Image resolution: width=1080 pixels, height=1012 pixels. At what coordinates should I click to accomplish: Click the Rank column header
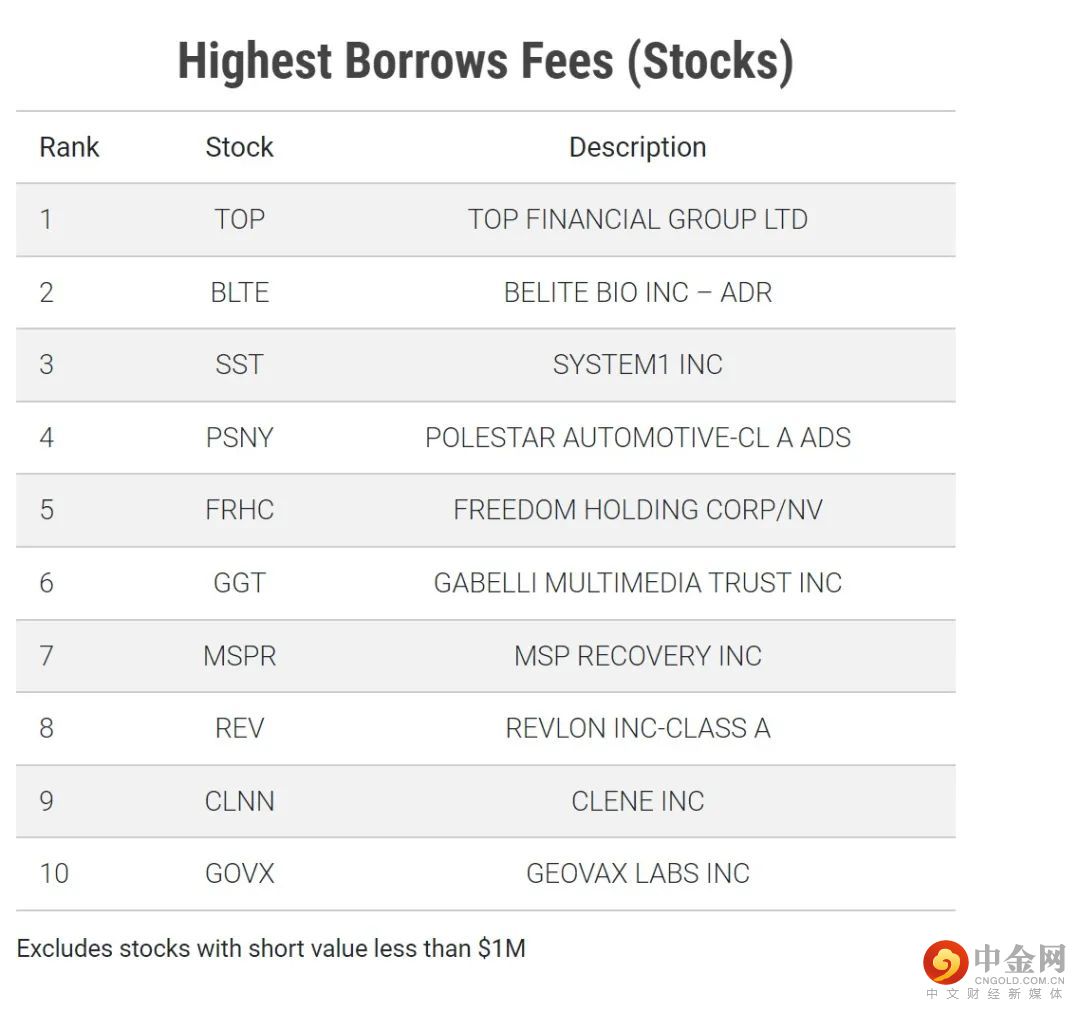69,147
